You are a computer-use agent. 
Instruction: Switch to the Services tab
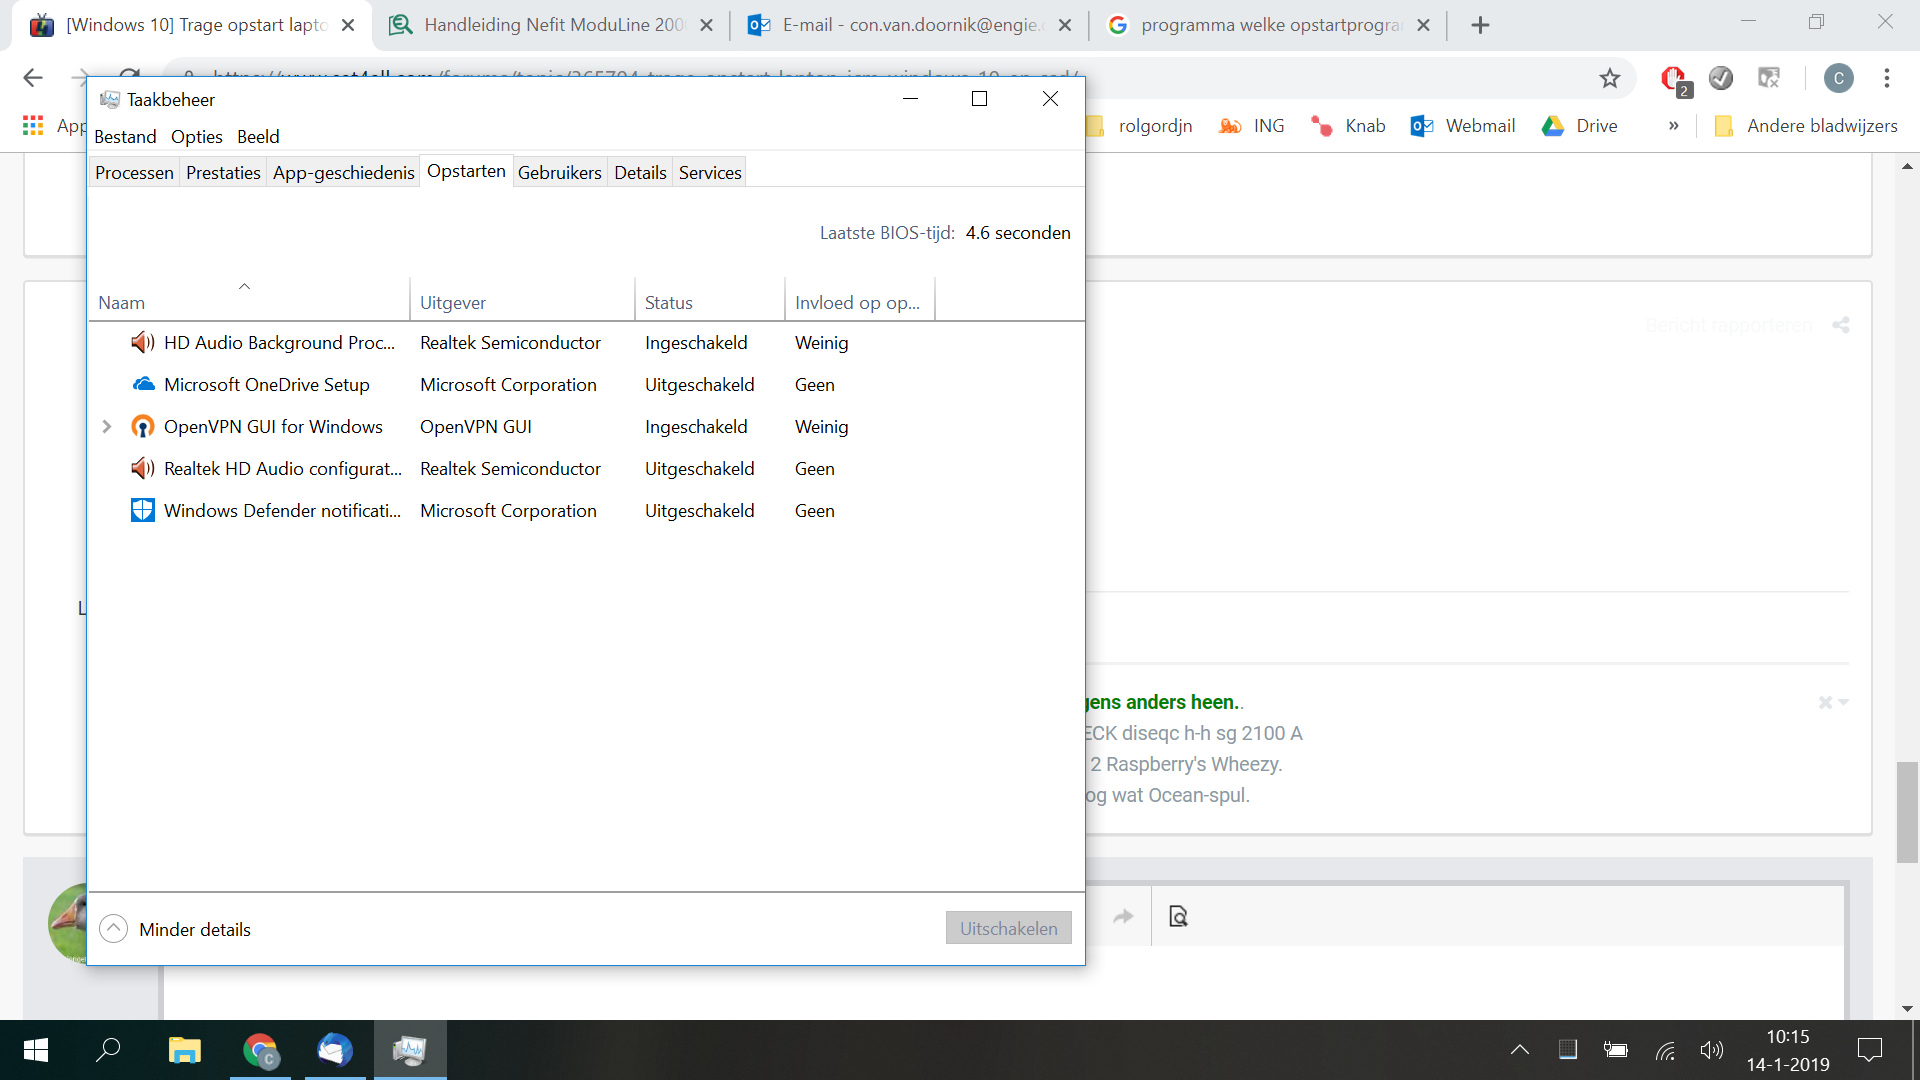coord(710,173)
